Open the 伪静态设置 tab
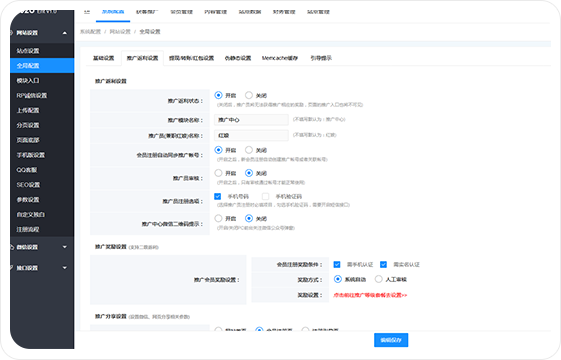 coord(238,58)
